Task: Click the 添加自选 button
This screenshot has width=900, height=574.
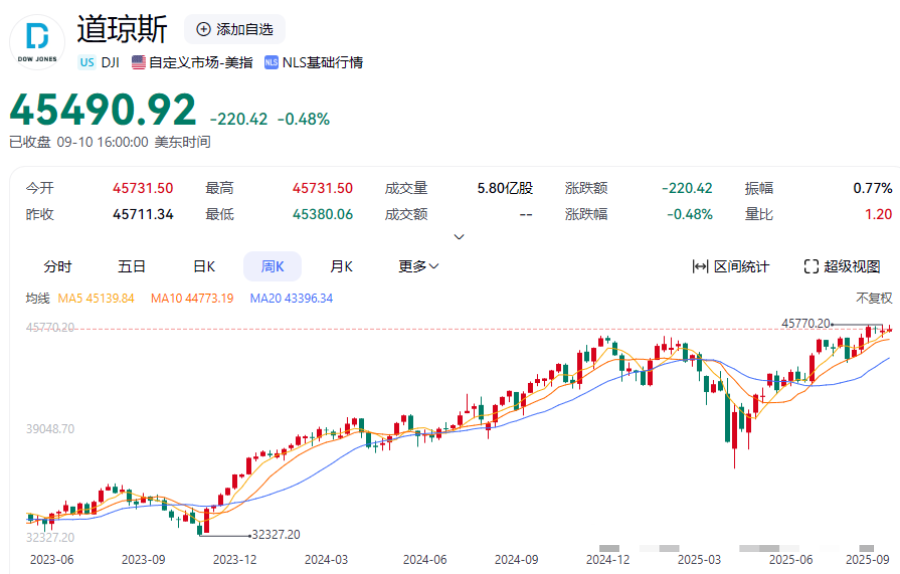Action: click(x=235, y=29)
